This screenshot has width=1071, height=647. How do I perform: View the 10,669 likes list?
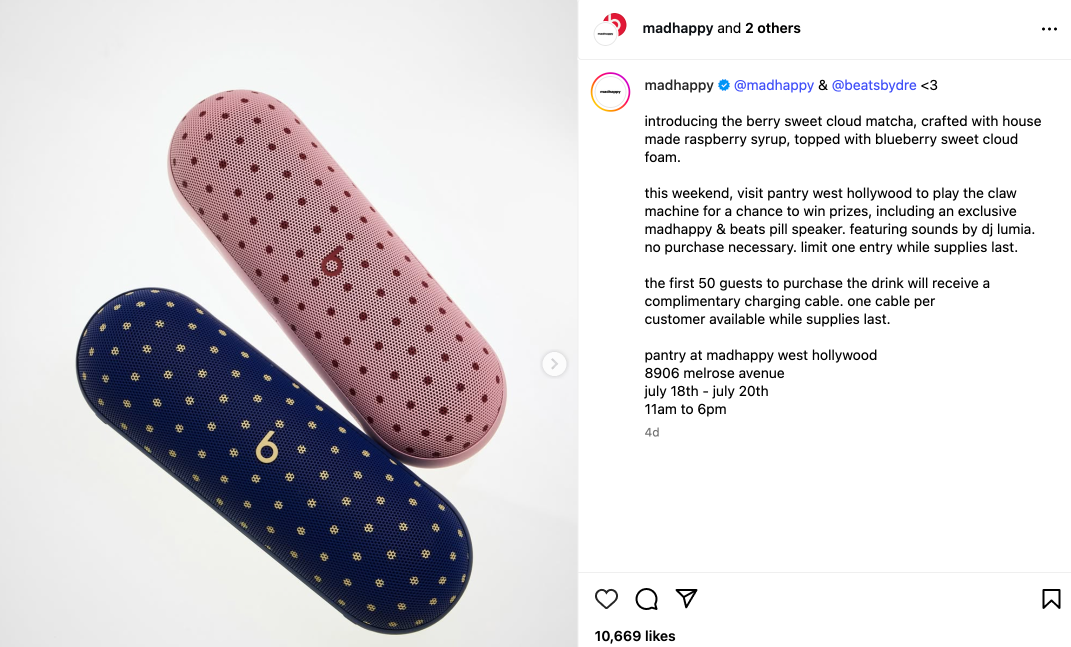635,636
